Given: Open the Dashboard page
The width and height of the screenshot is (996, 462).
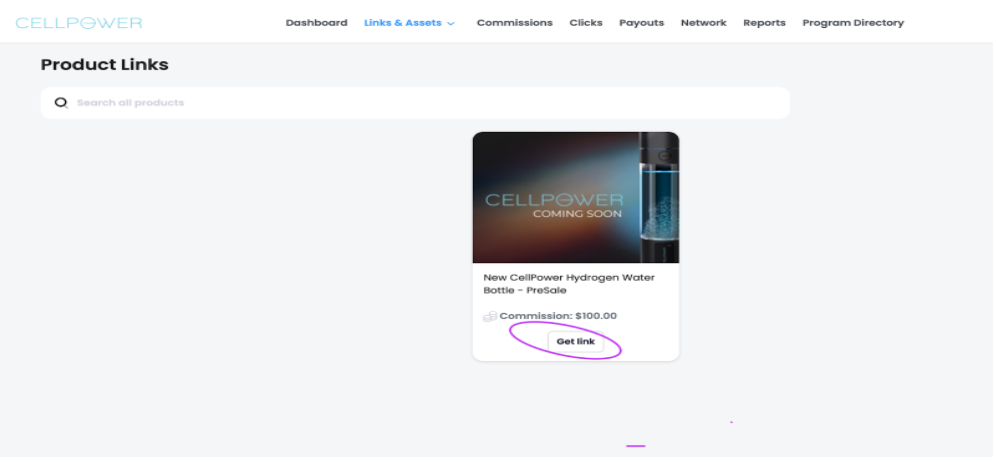Looking at the screenshot, I should (x=316, y=23).
